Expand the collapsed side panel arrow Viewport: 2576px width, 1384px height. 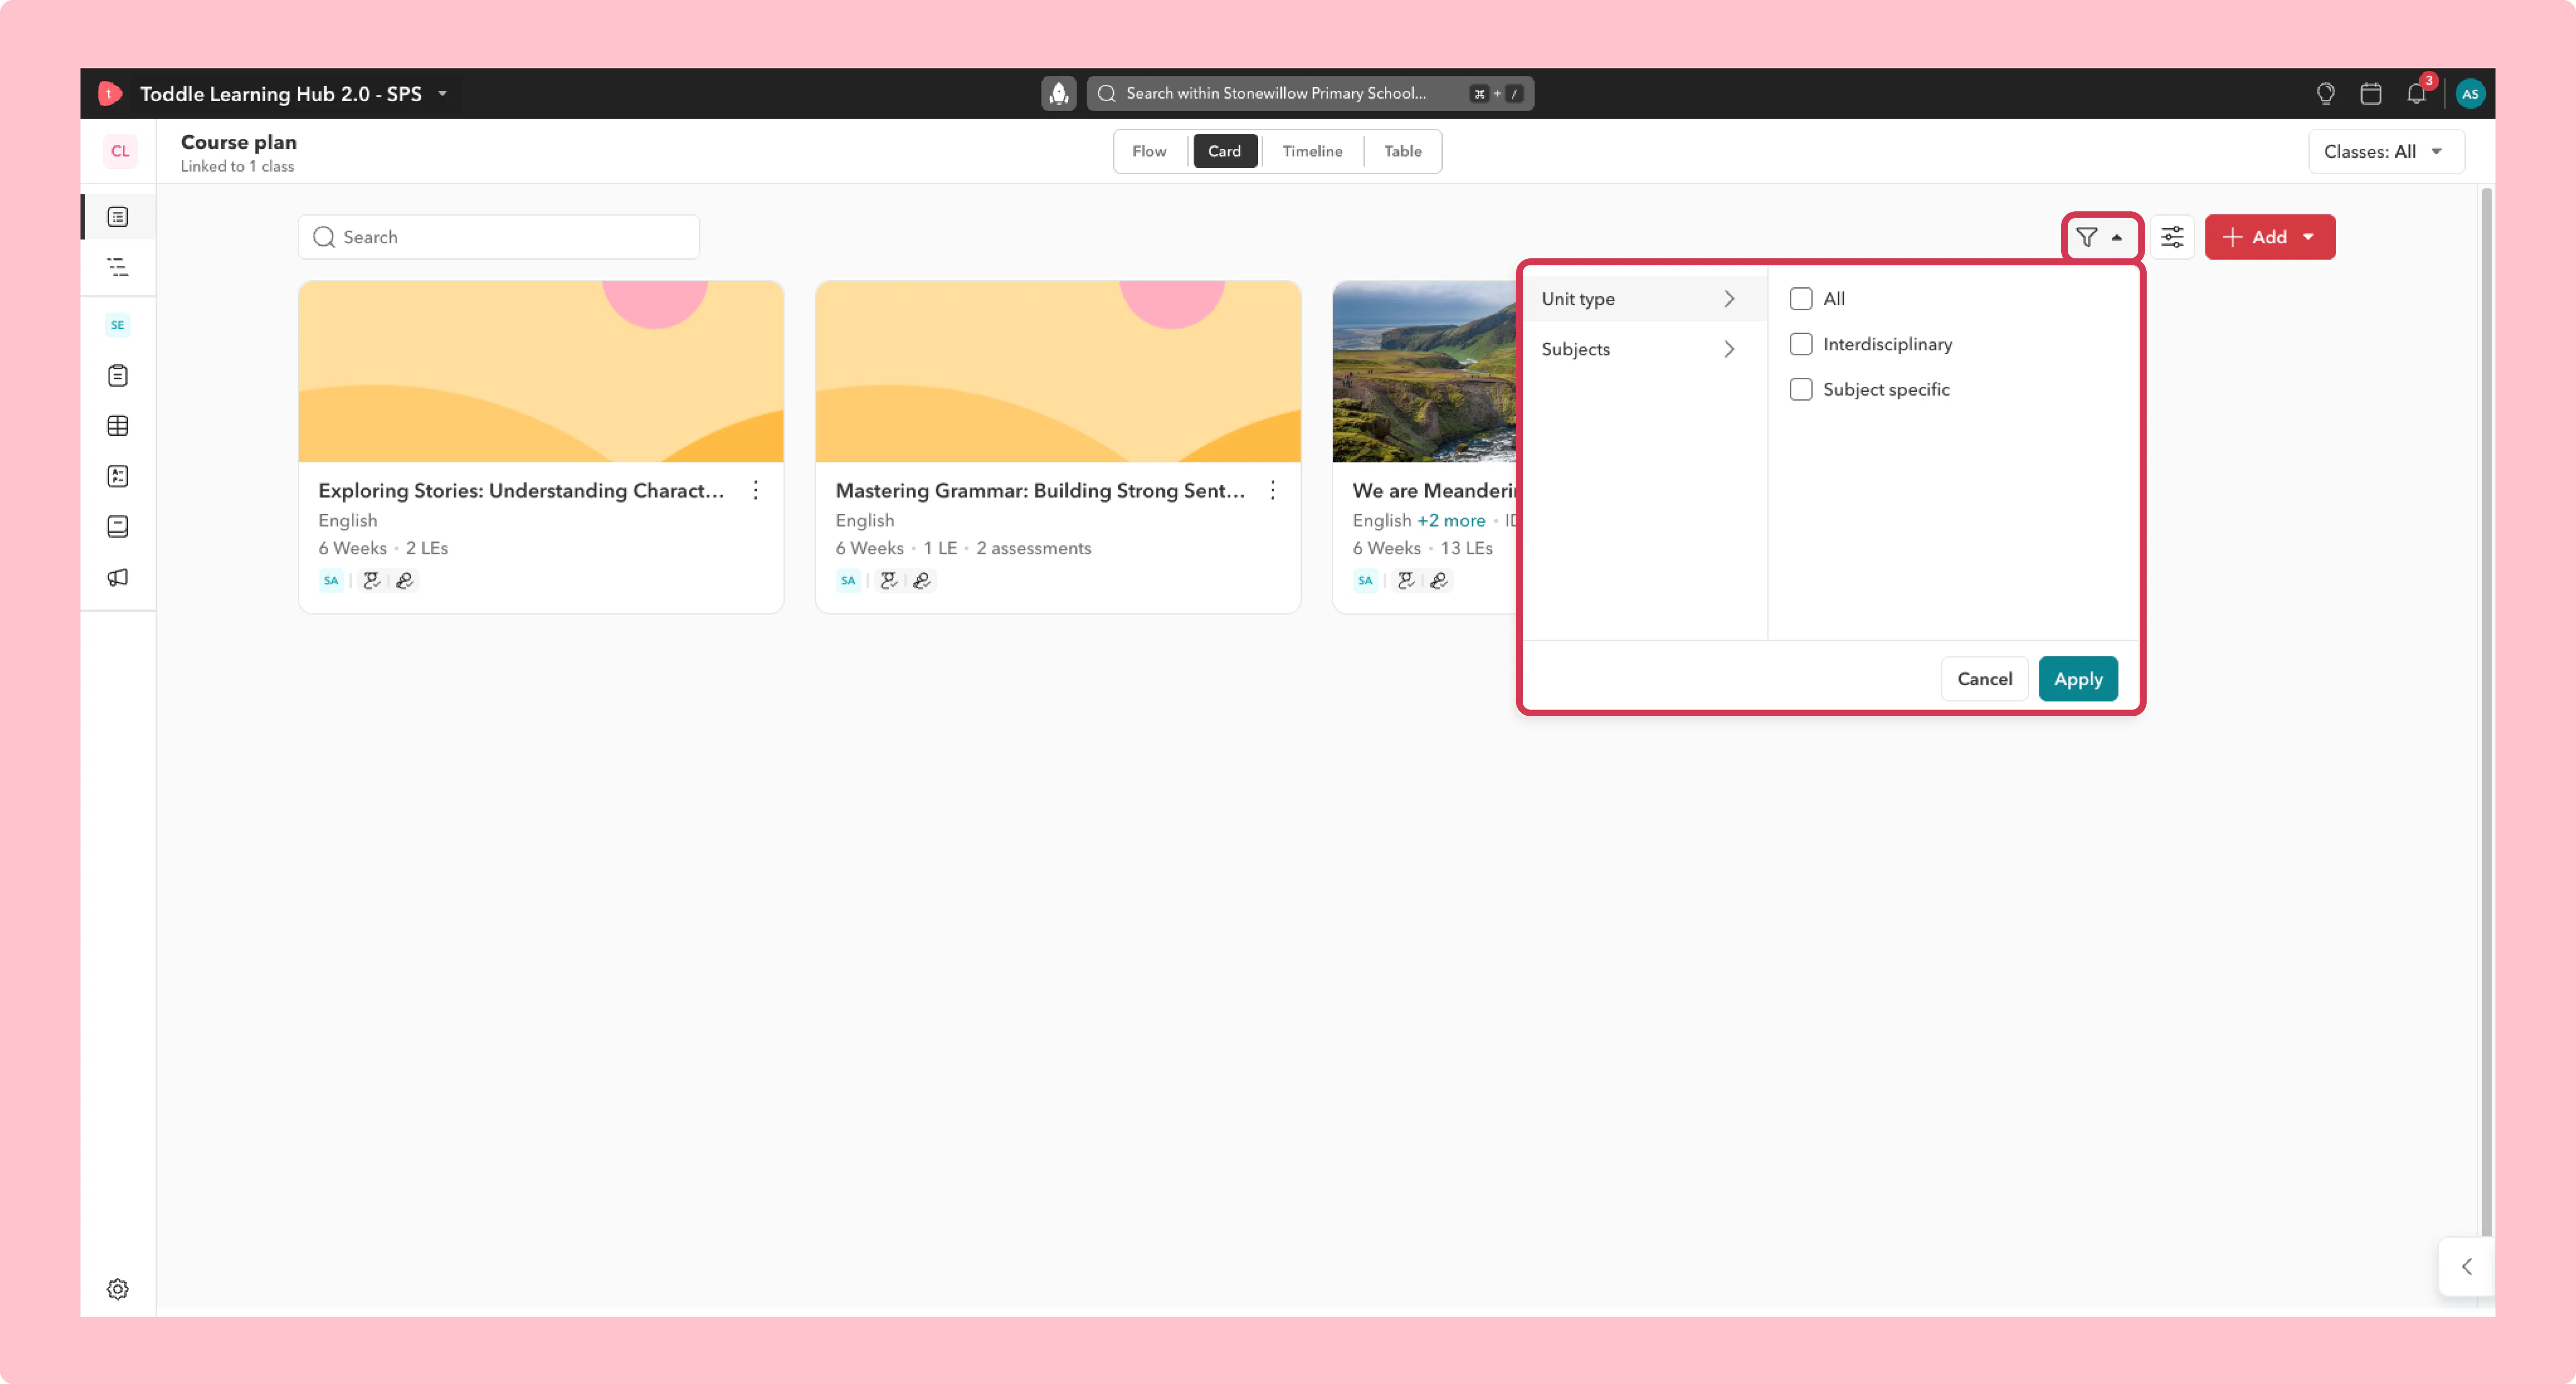(x=2467, y=1266)
